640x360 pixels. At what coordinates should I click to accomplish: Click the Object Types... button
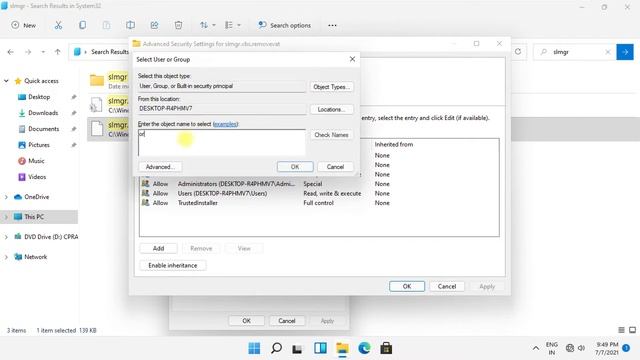[331, 87]
